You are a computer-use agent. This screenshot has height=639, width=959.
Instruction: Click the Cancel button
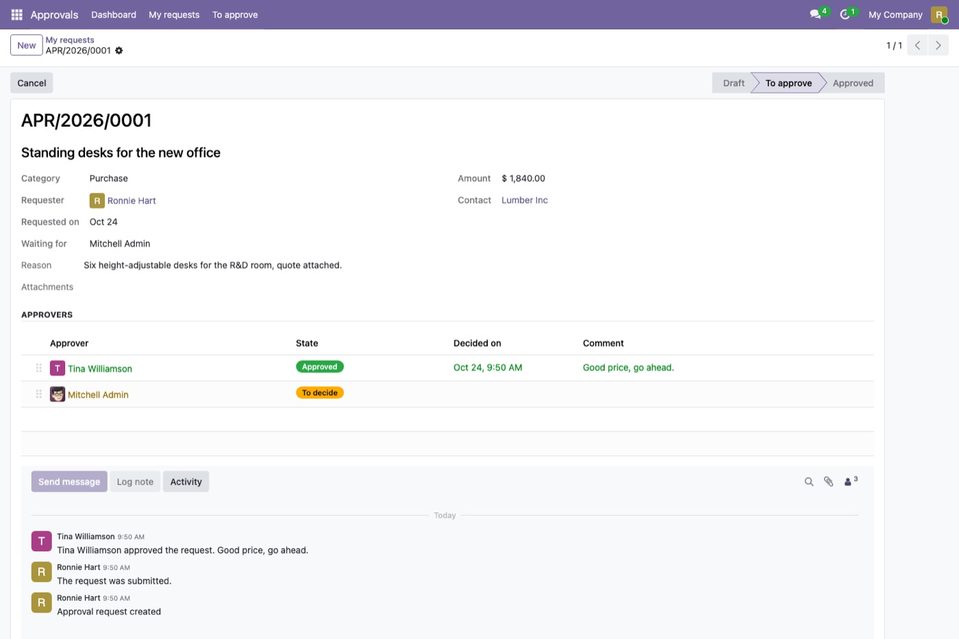[32, 83]
